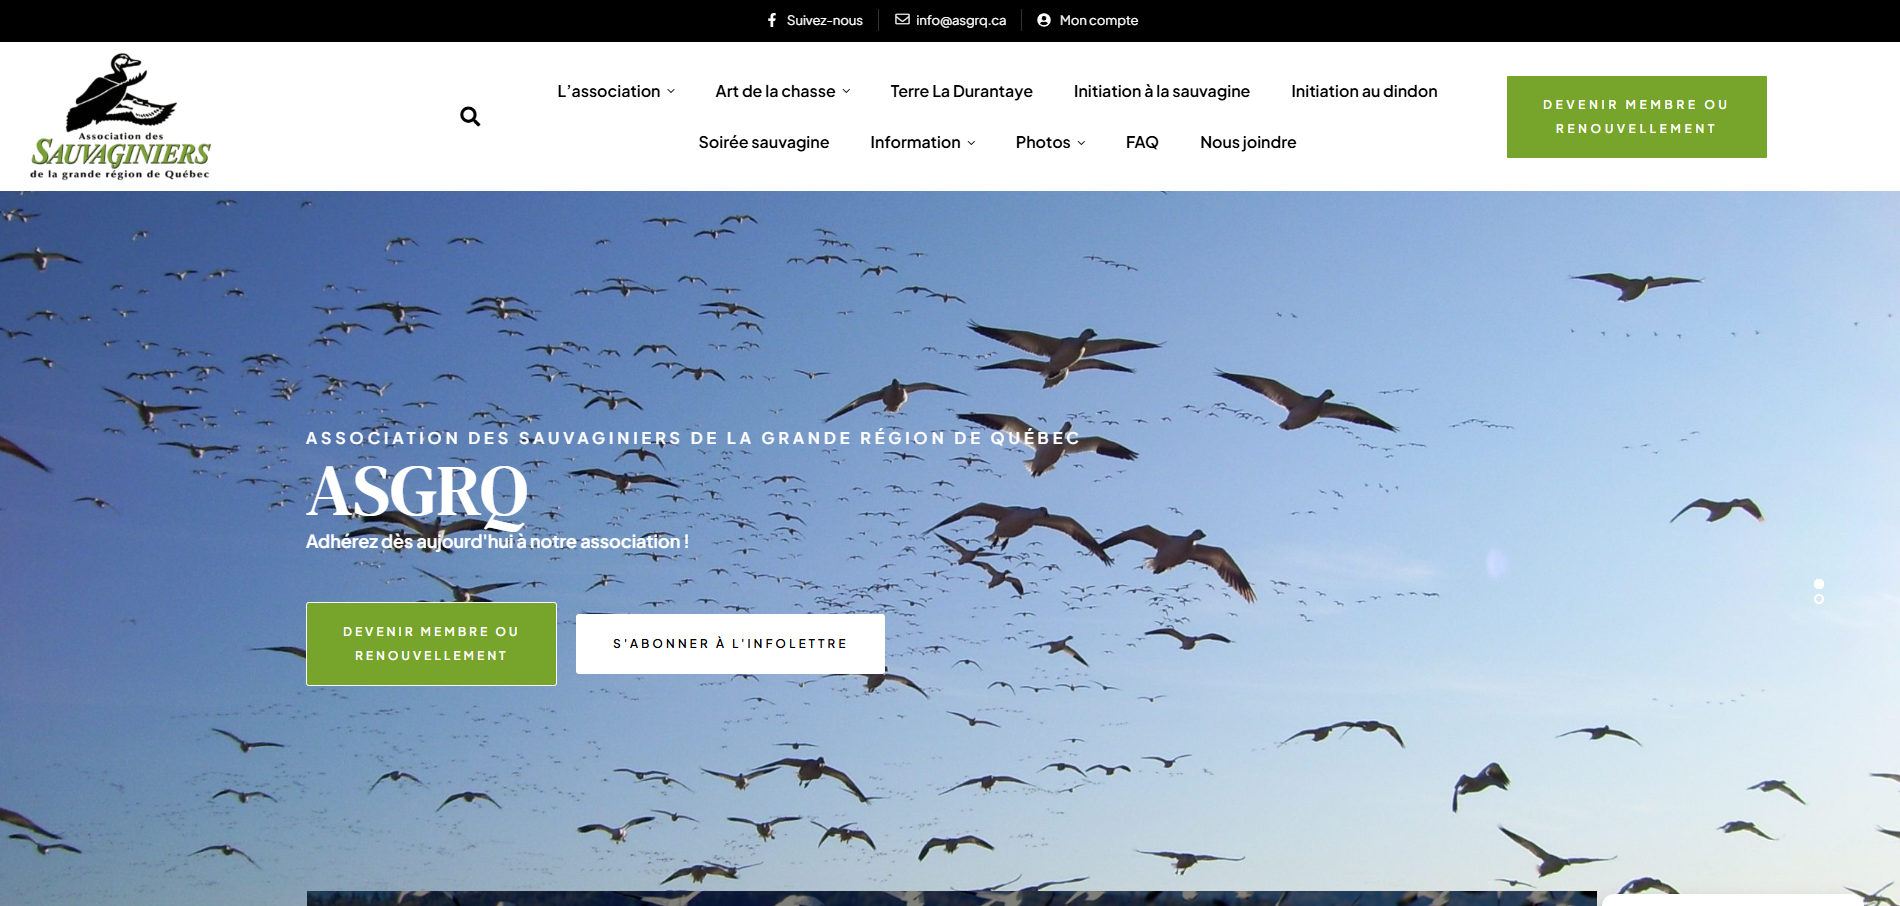This screenshot has width=1900, height=906.
Task: Open the Initiation au dindon page
Action: click(1364, 91)
